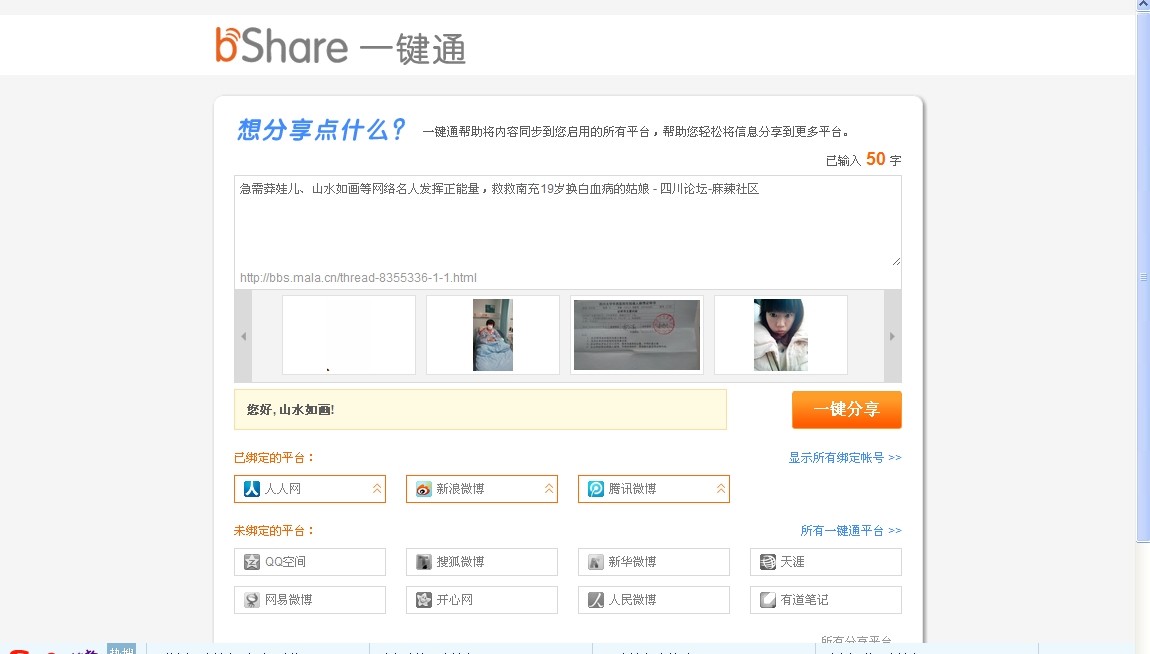This screenshot has height=654, width=1150.
Task: Click the QQ空间 star icon
Action: (x=252, y=562)
